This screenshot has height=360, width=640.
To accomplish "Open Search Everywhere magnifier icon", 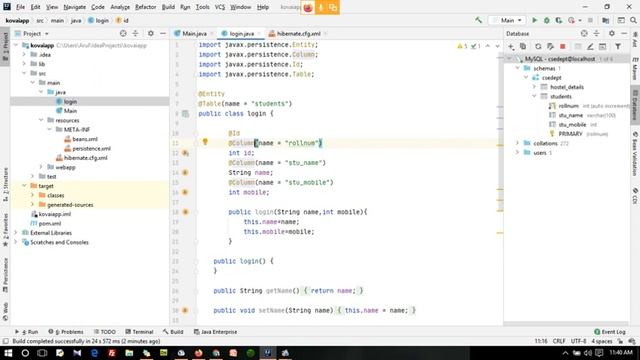I will click(633, 20).
